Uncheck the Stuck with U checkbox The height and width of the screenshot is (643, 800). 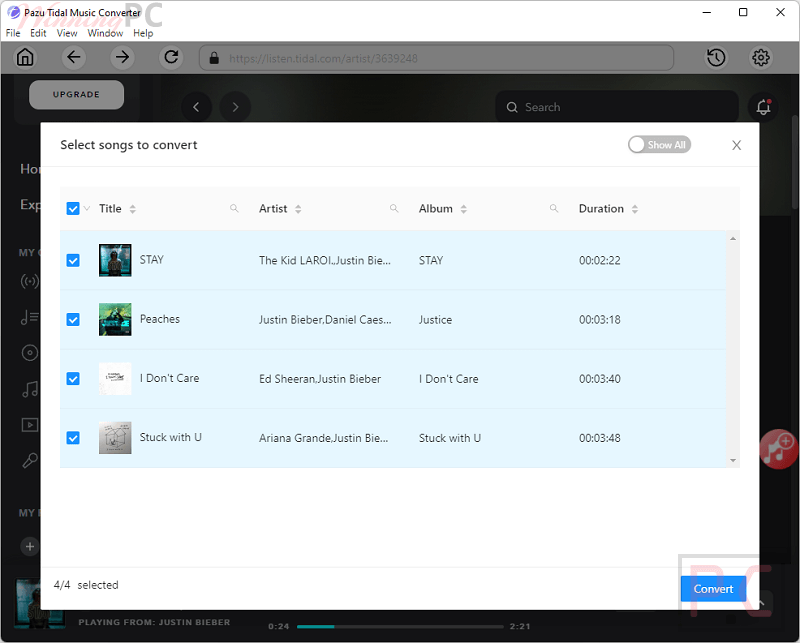[73, 438]
